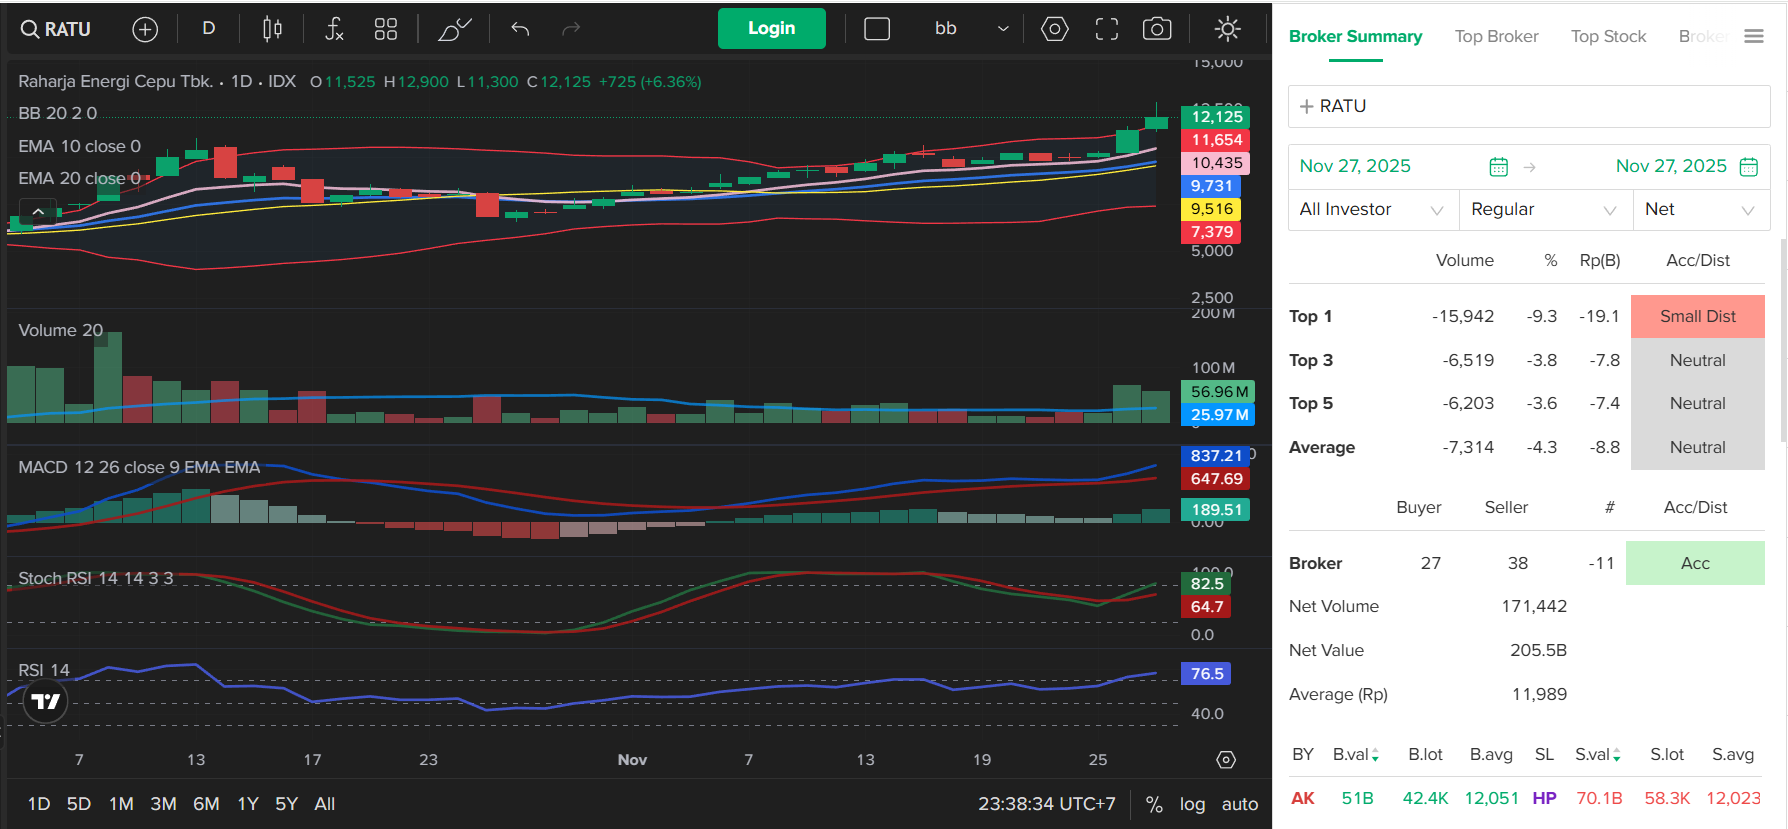
Task: Sort by B.val column
Action: point(1356,755)
